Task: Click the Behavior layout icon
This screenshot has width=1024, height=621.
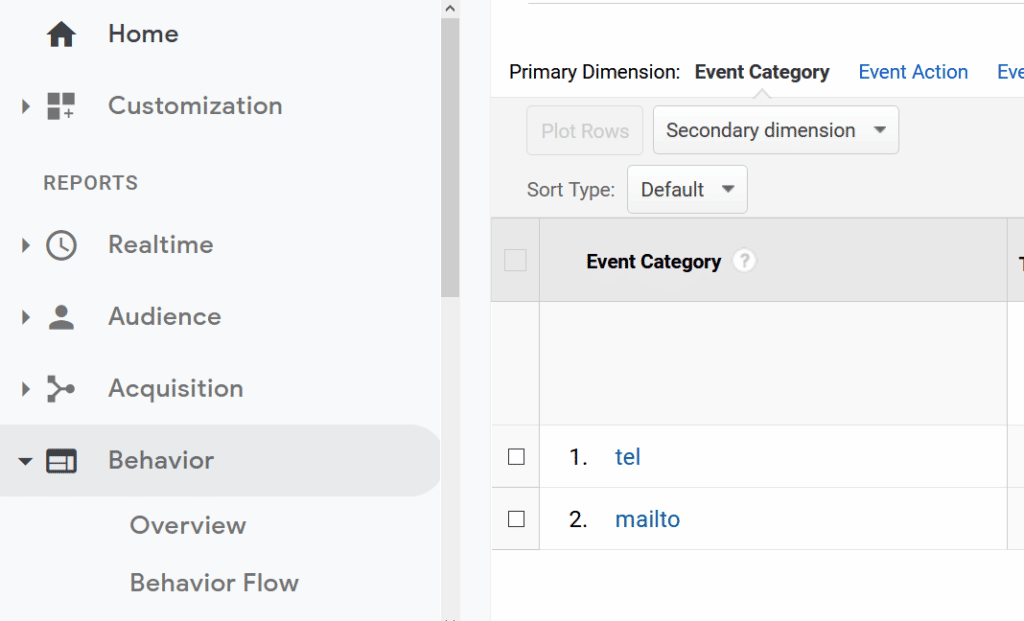Action: (x=61, y=461)
